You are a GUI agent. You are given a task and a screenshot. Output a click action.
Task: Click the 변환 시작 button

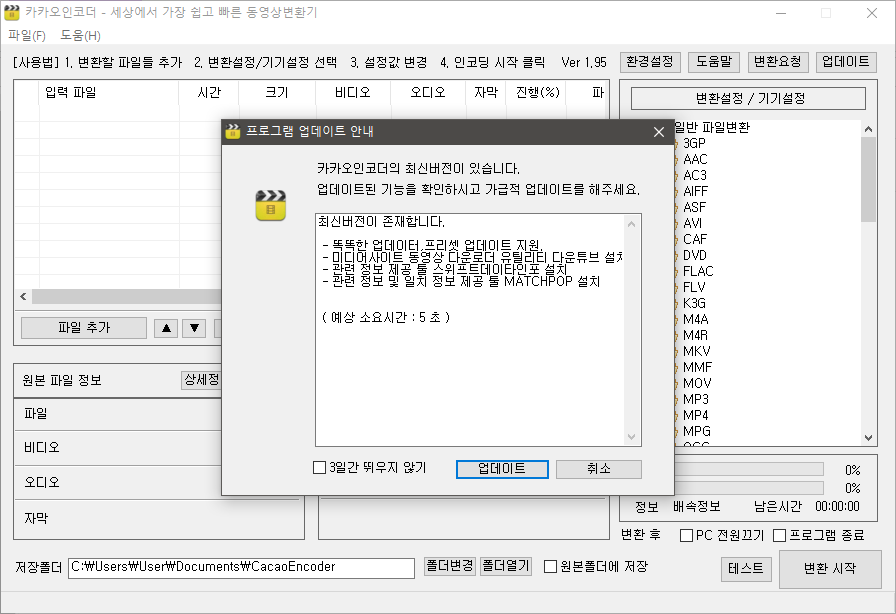[x=830, y=569]
